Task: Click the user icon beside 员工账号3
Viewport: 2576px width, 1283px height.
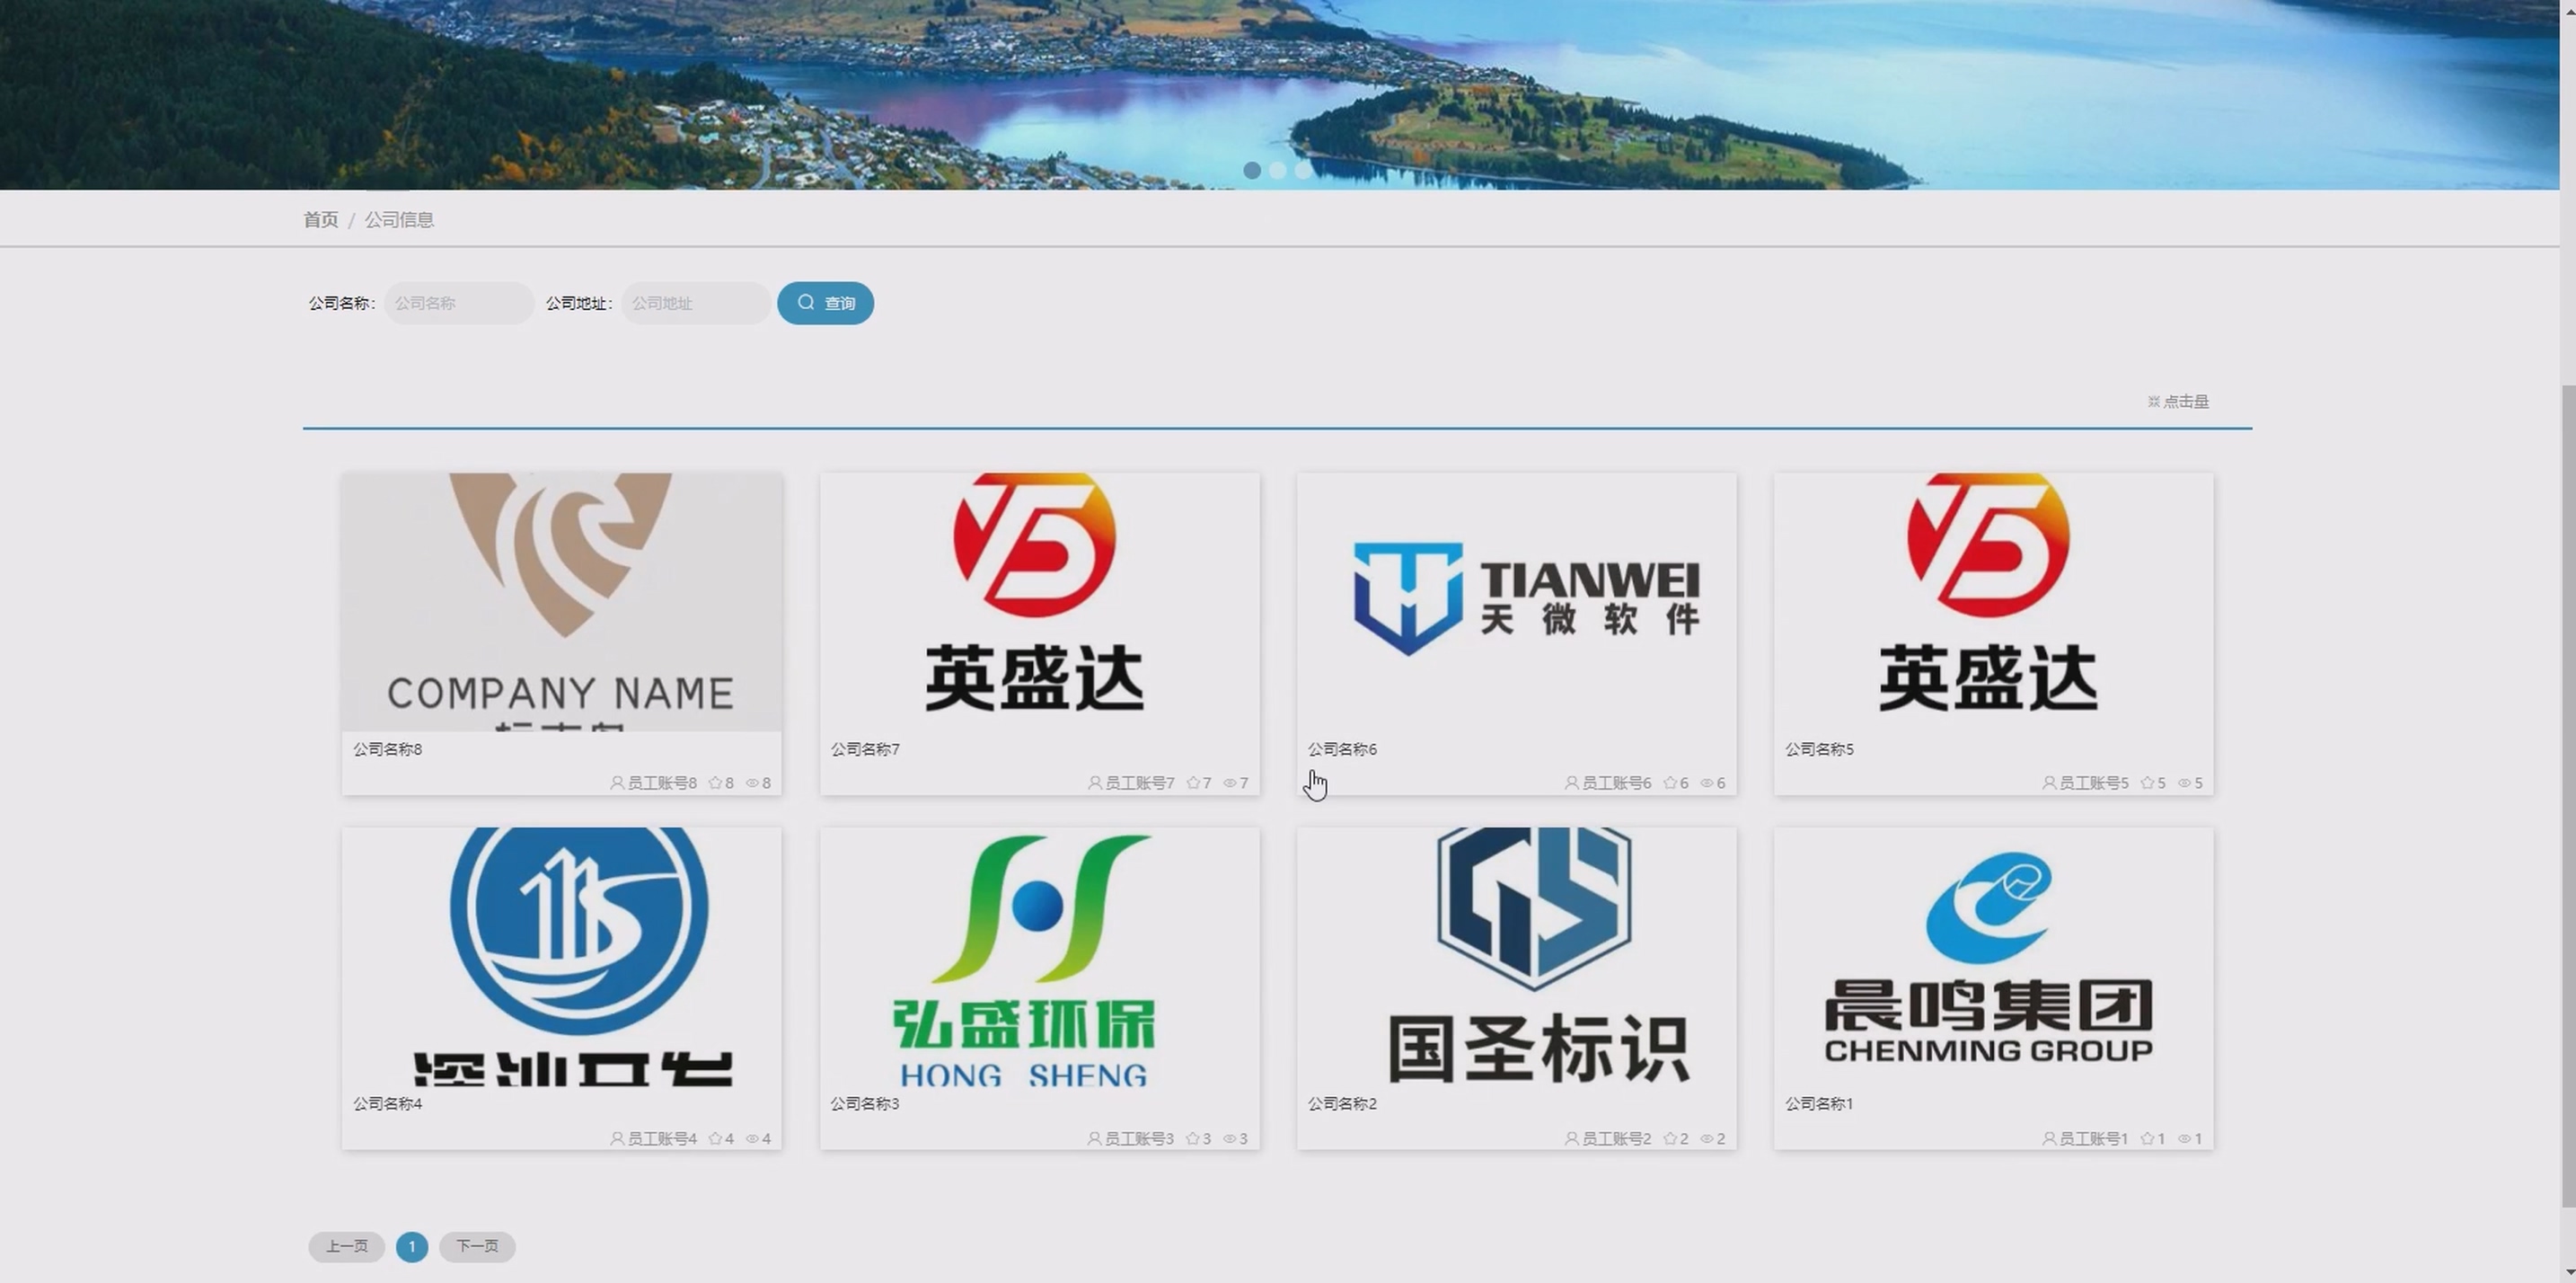Action: click(1095, 1139)
